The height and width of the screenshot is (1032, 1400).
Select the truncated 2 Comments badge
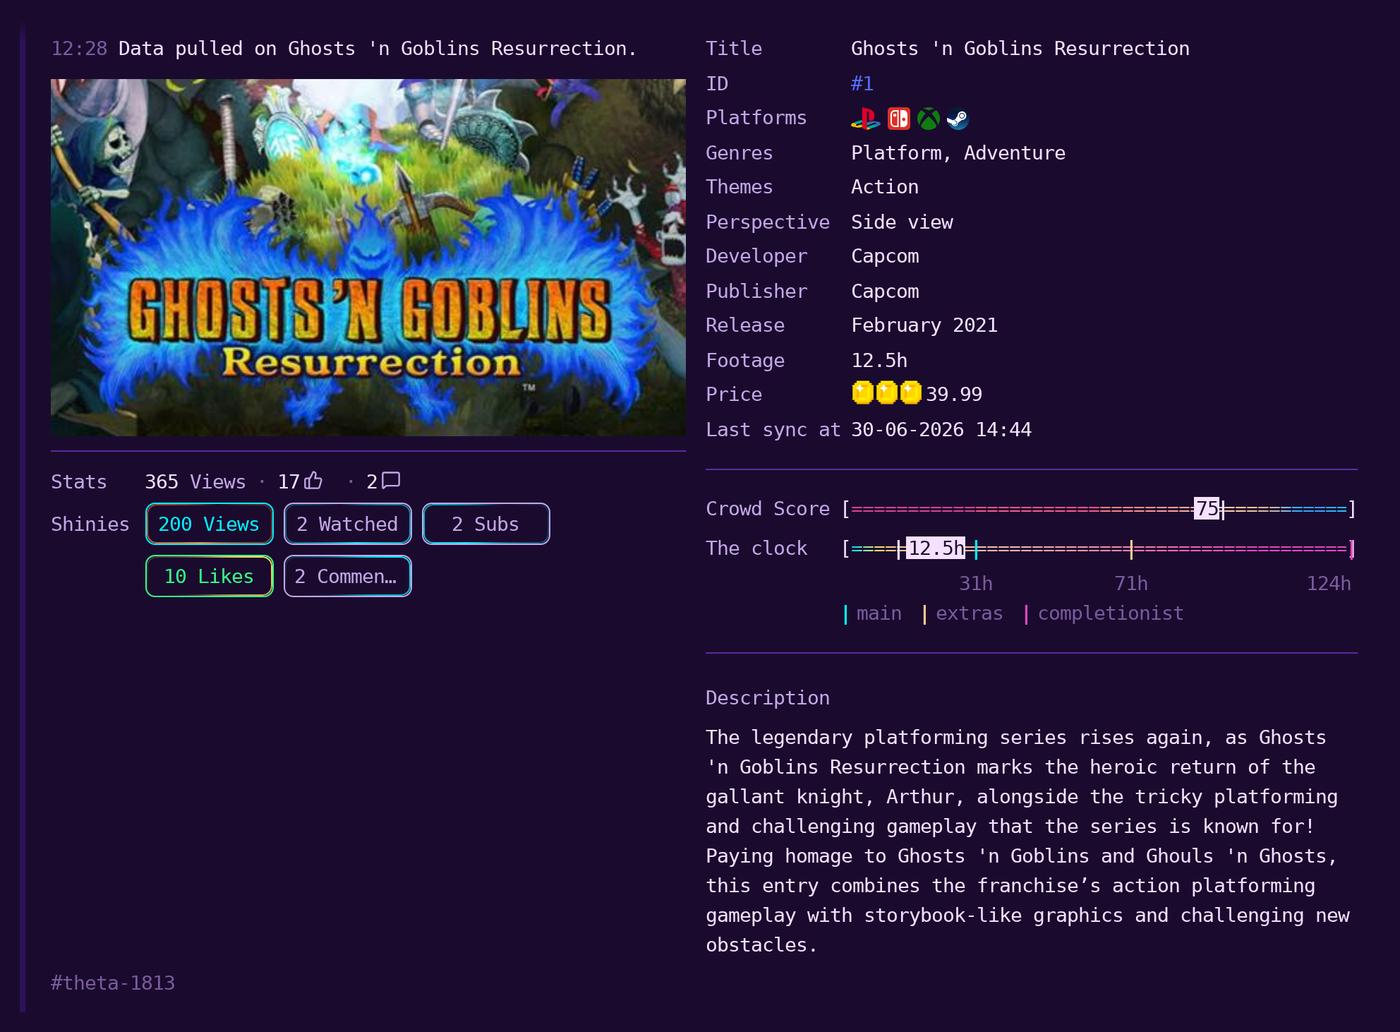(347, 576)
